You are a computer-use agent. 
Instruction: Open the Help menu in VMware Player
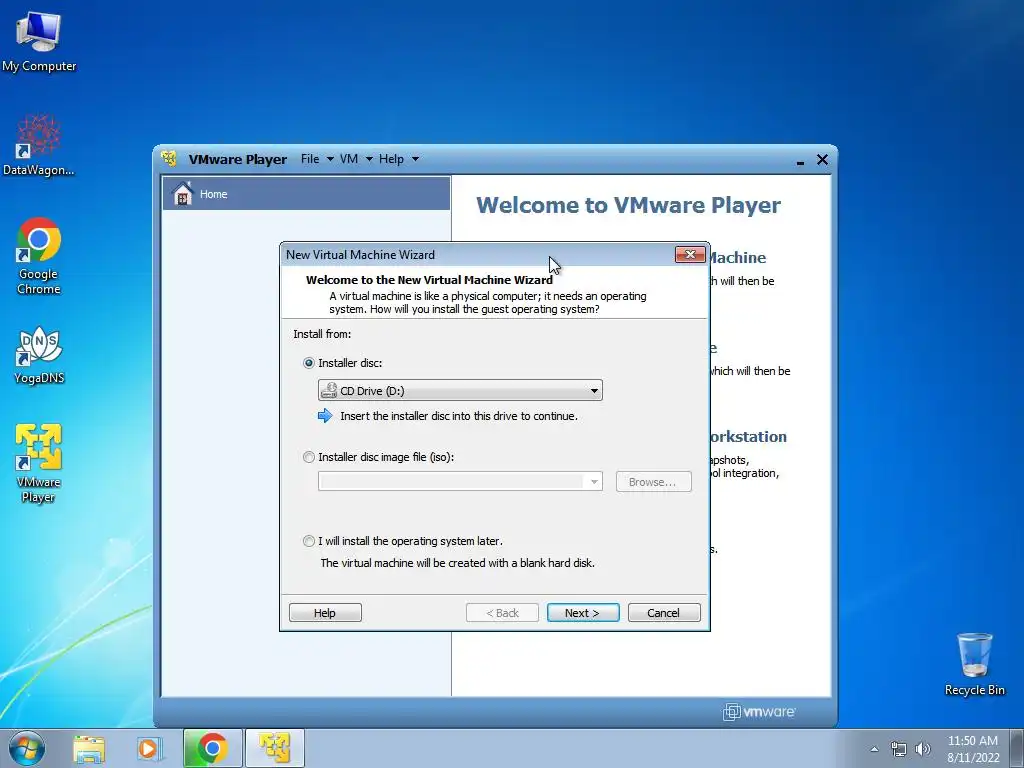coord(398,159)
